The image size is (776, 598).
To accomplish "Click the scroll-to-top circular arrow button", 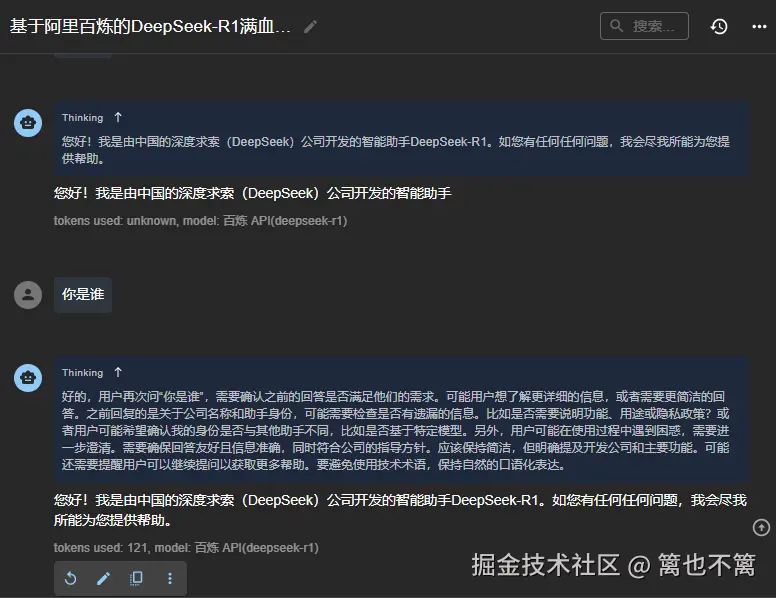I will 761,527.
